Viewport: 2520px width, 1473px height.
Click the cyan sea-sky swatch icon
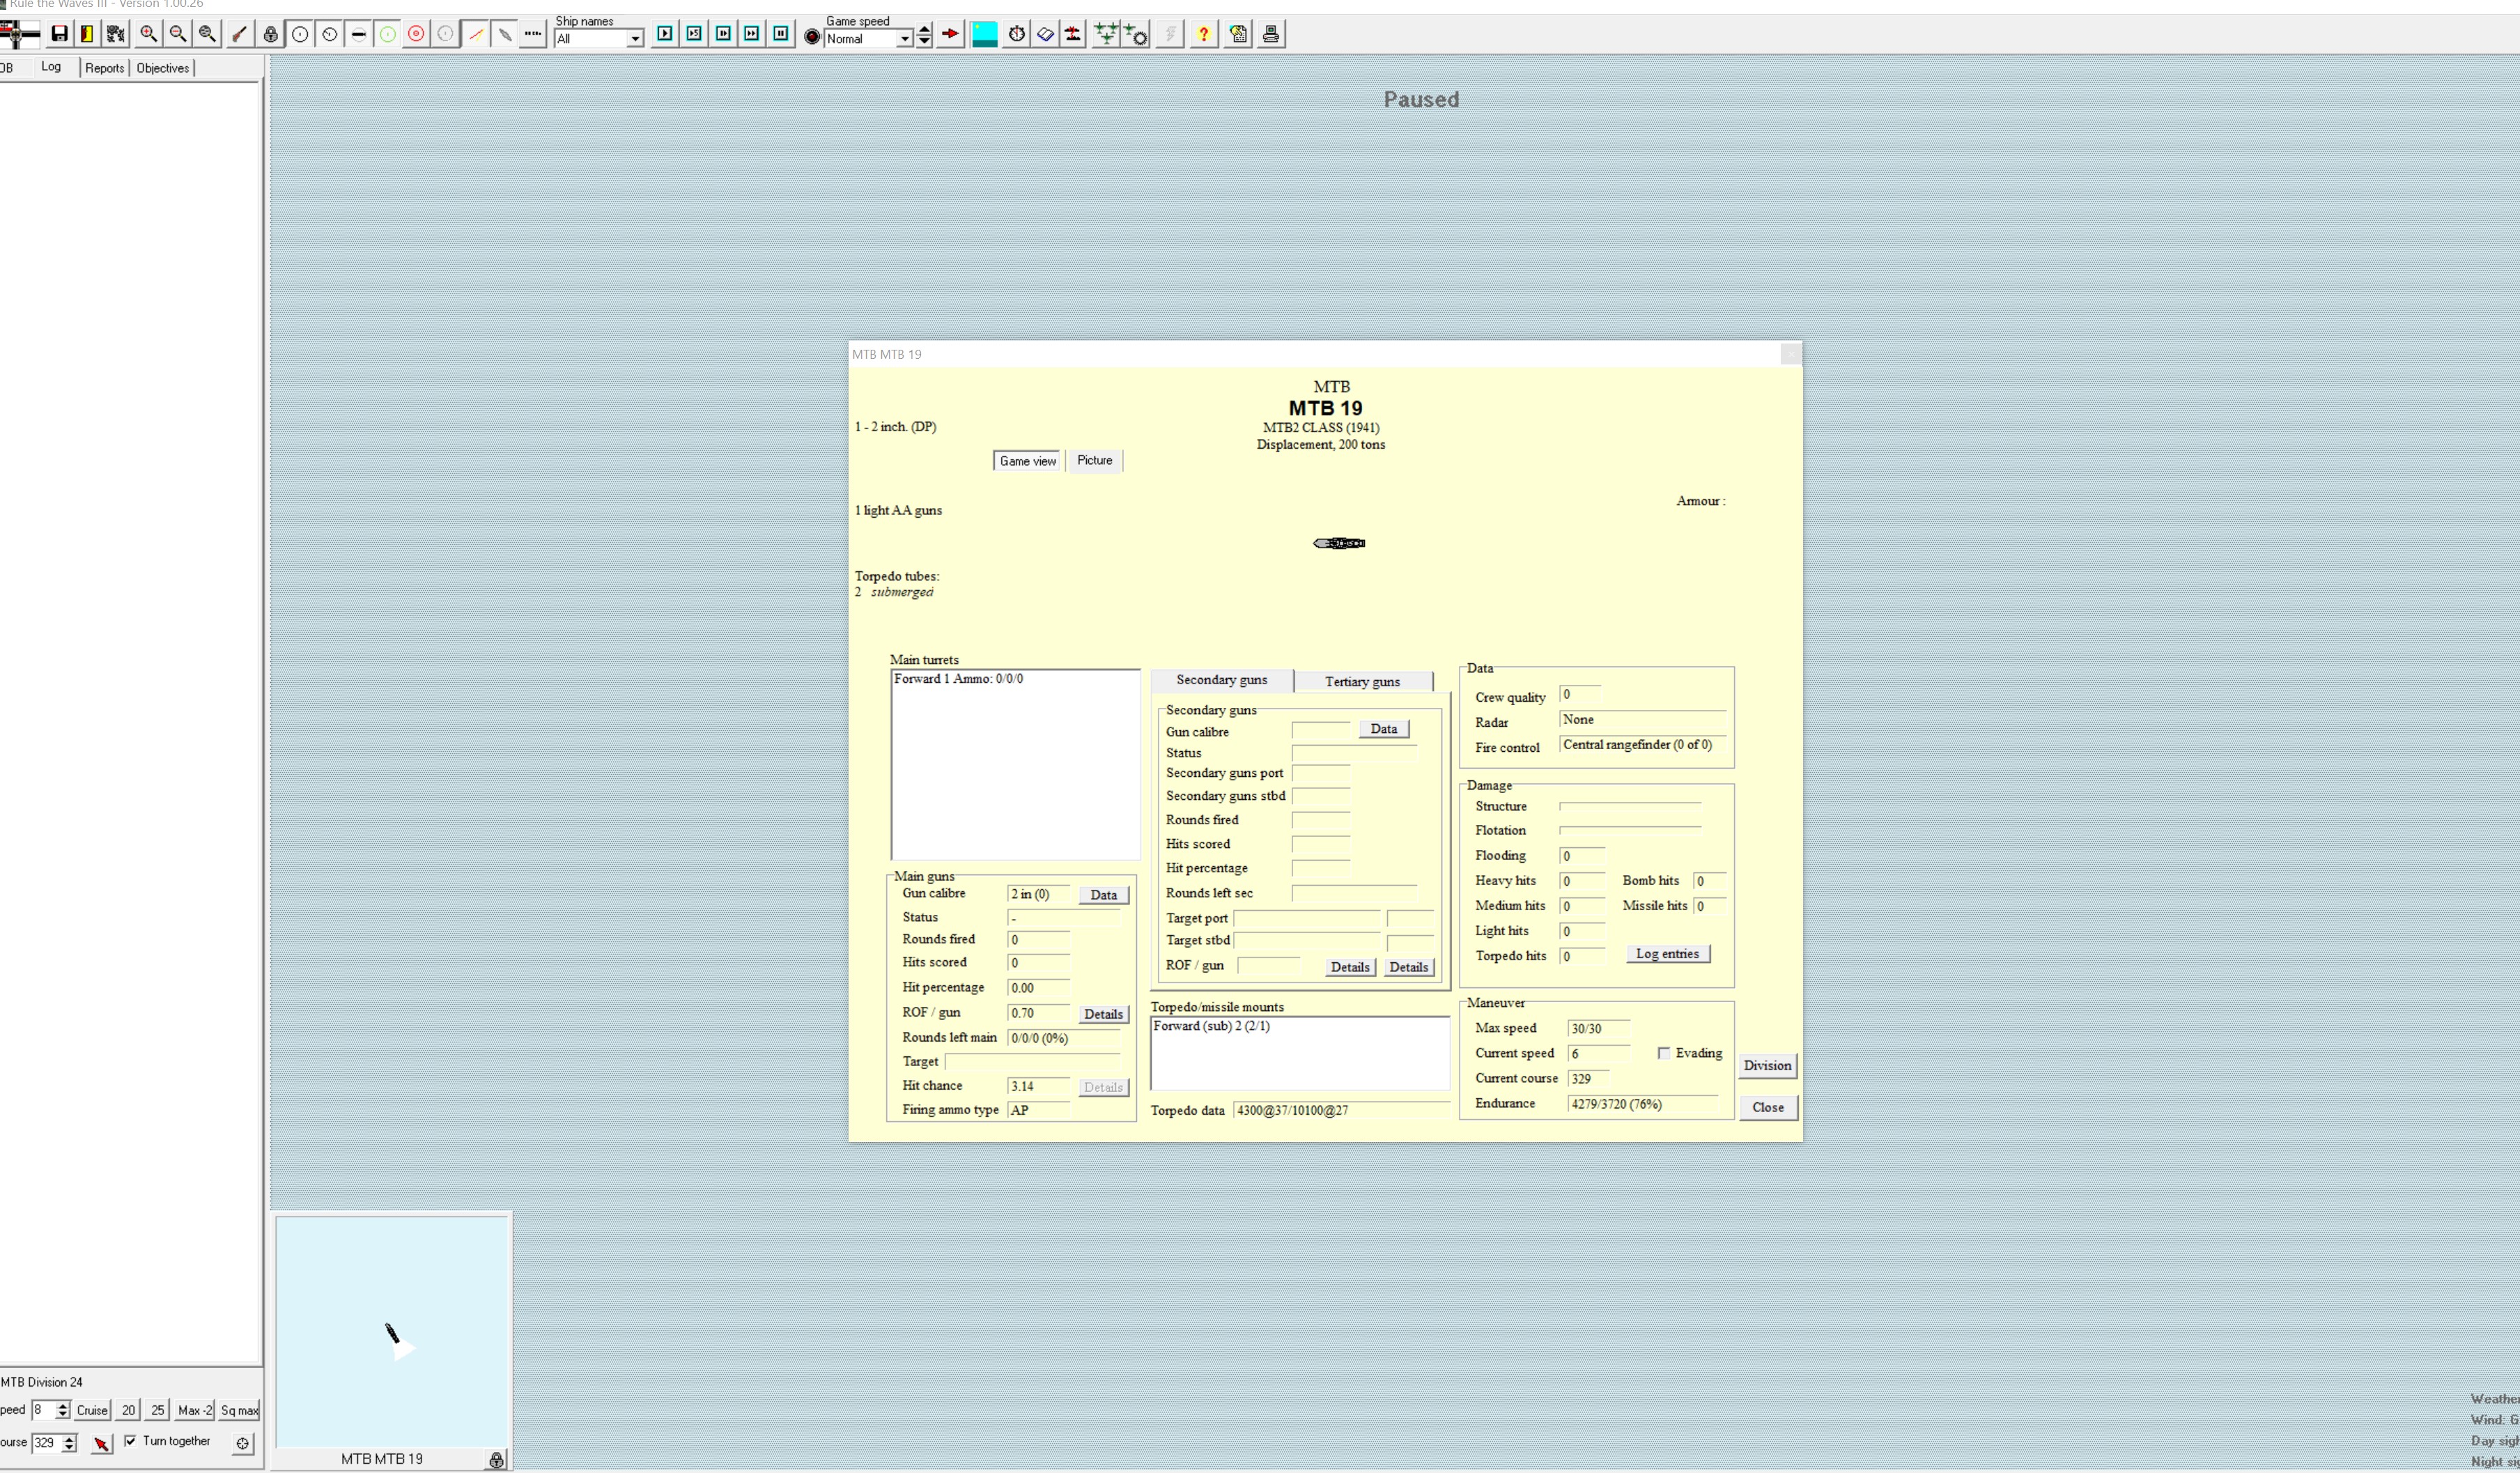984,34
